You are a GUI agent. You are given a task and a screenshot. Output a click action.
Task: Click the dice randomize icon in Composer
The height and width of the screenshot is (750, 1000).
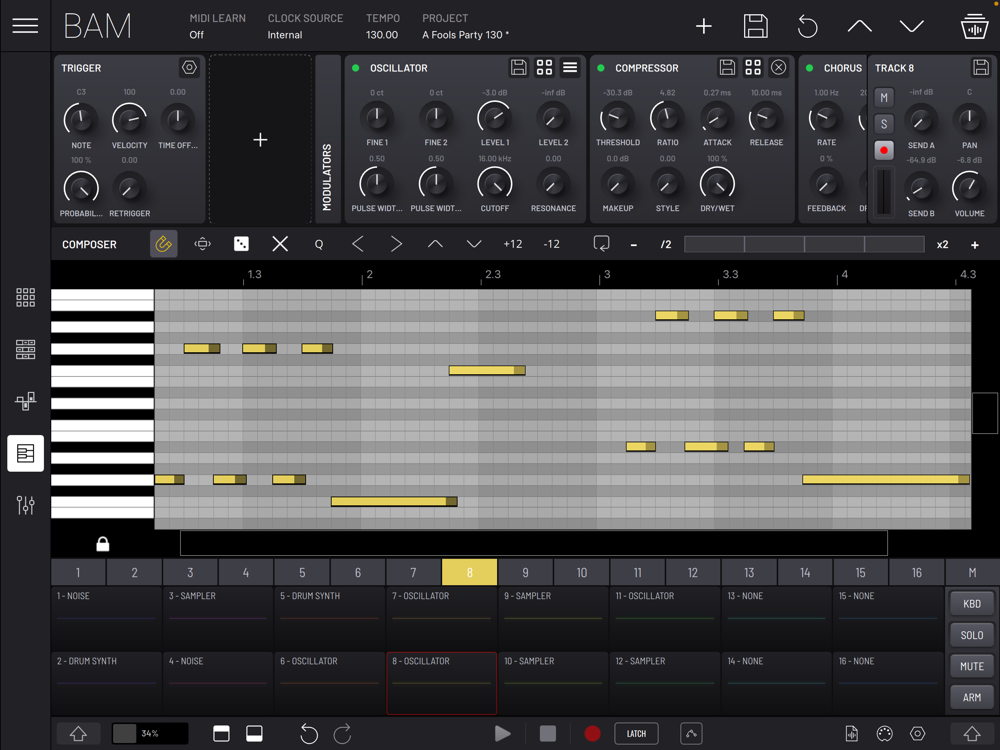[x=241, y=244]
